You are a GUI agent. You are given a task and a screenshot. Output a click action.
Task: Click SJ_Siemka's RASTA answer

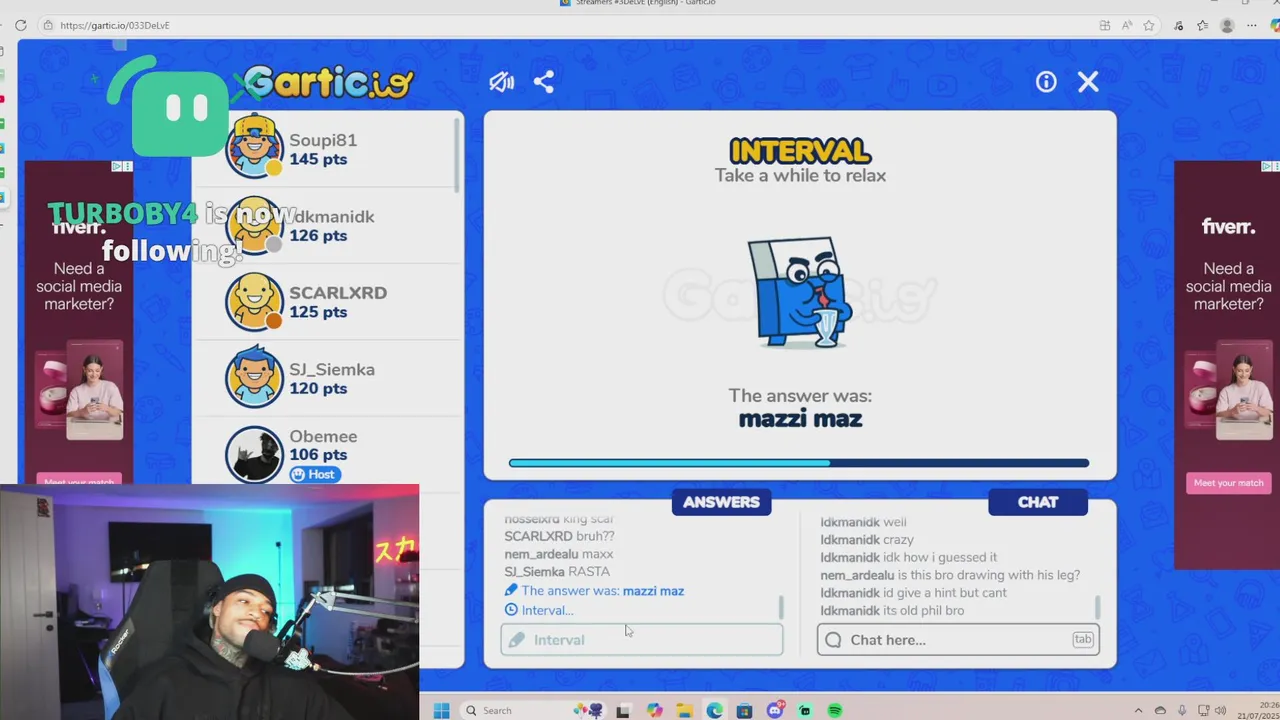557,572
